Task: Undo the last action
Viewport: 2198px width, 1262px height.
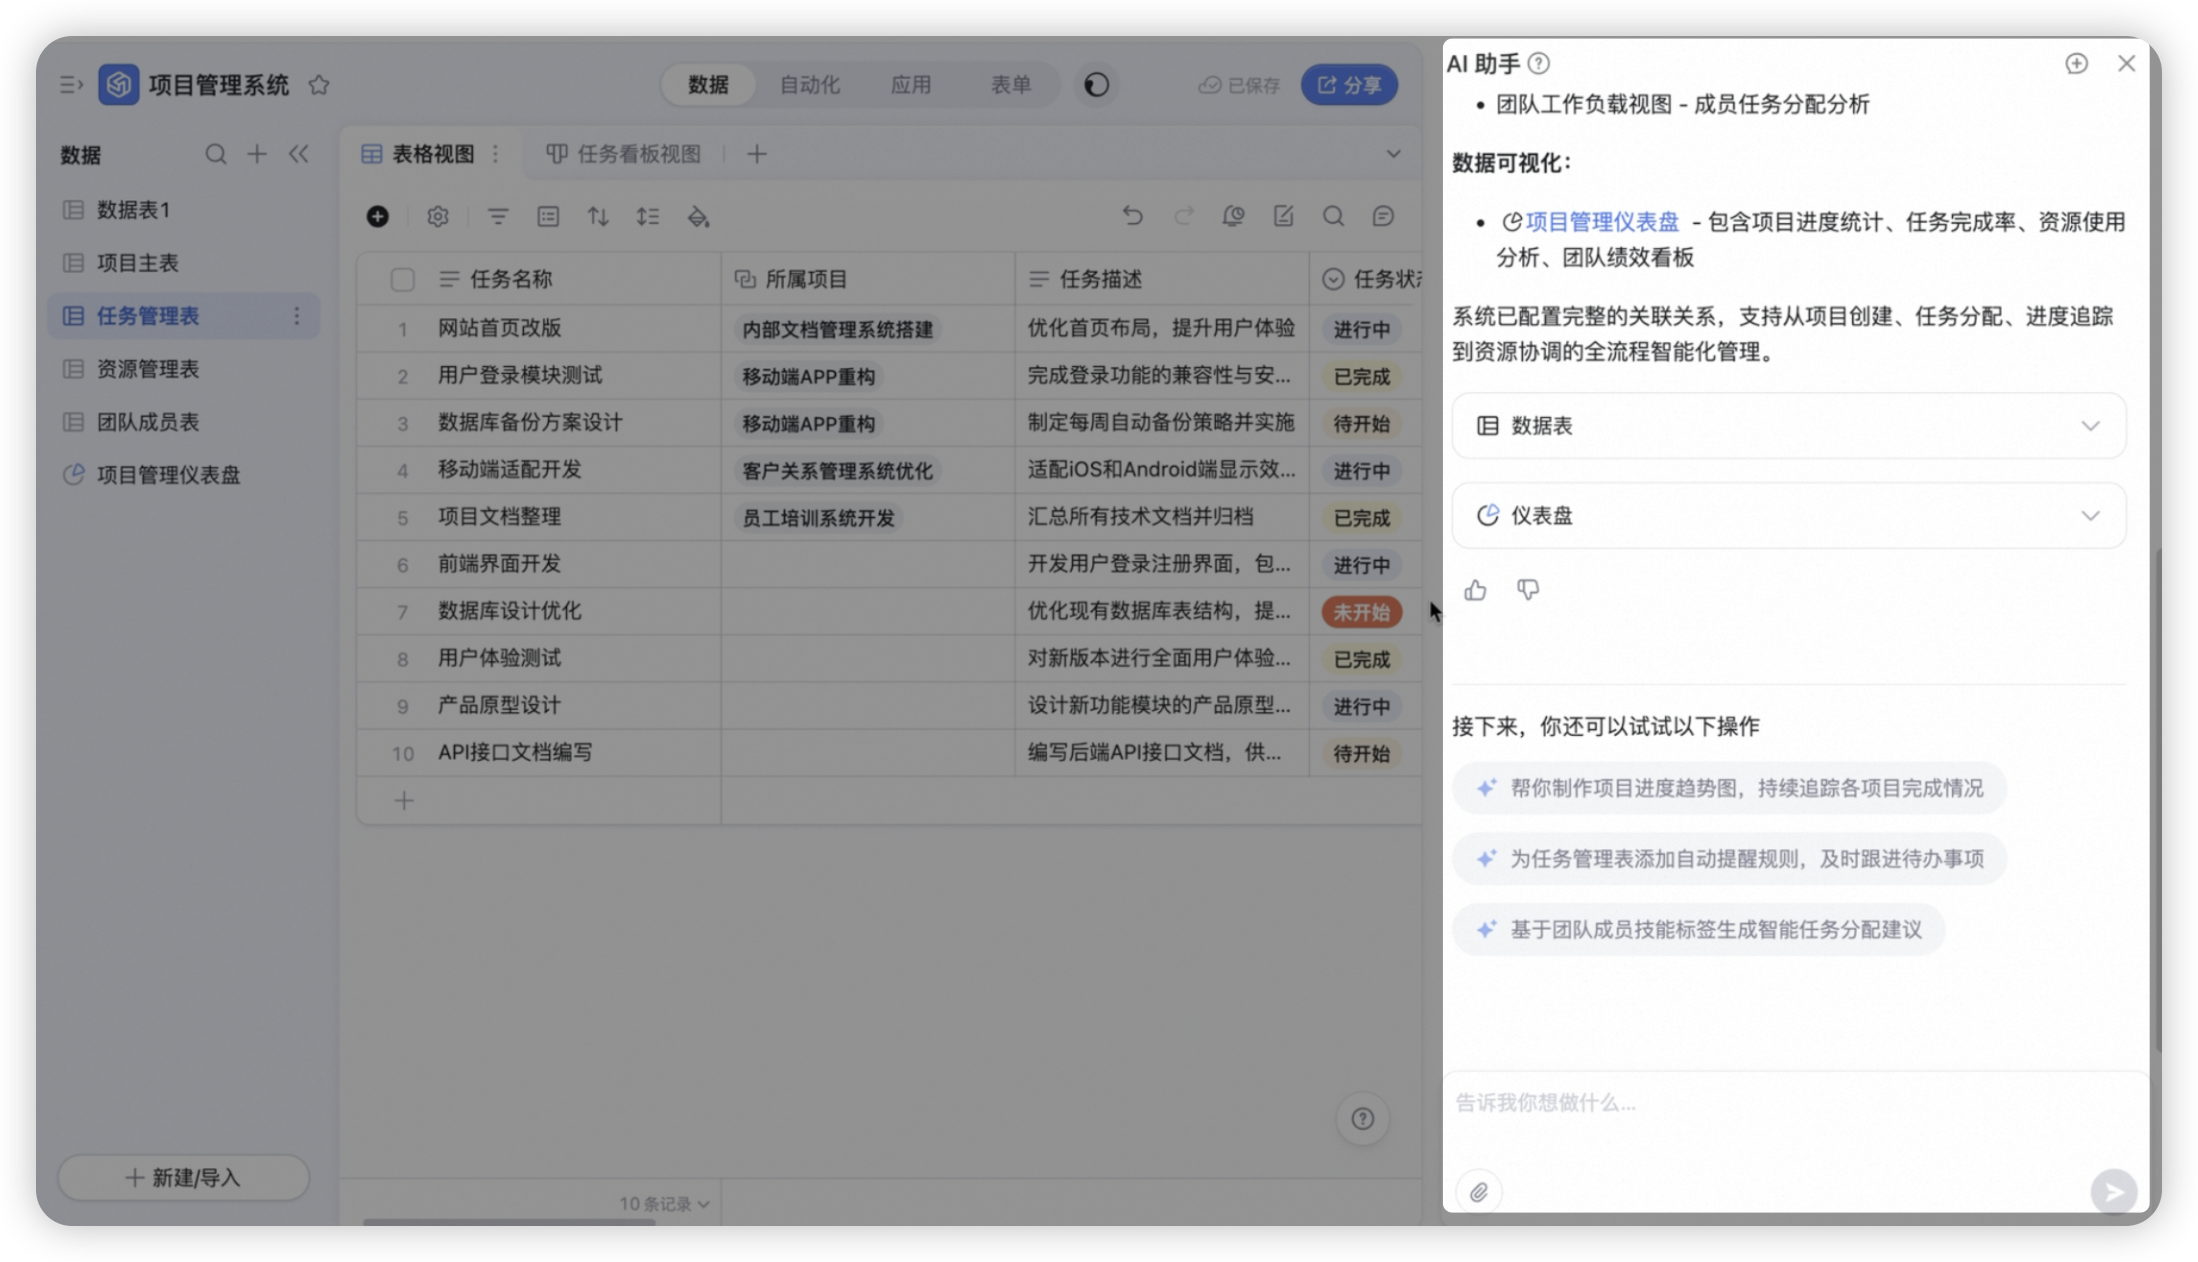Action: (x=1132, y=215)
